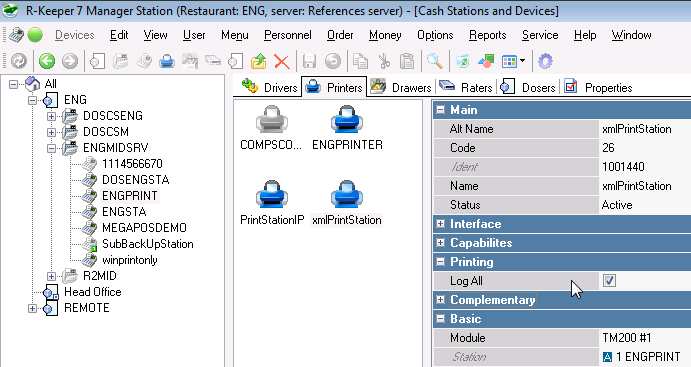Expand the DOSCSM tree node
This screenshot has width=691, height=367.
pyautogui.click(x=51, y=132)
